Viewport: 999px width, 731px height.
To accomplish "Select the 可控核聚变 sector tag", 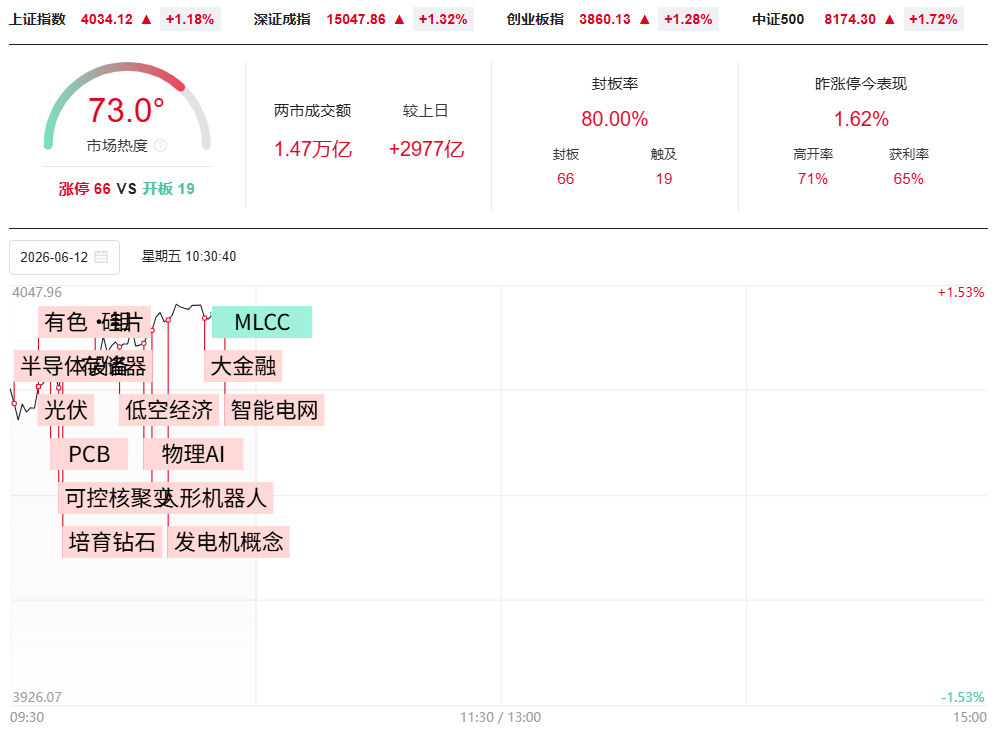I will click(111, 498).
